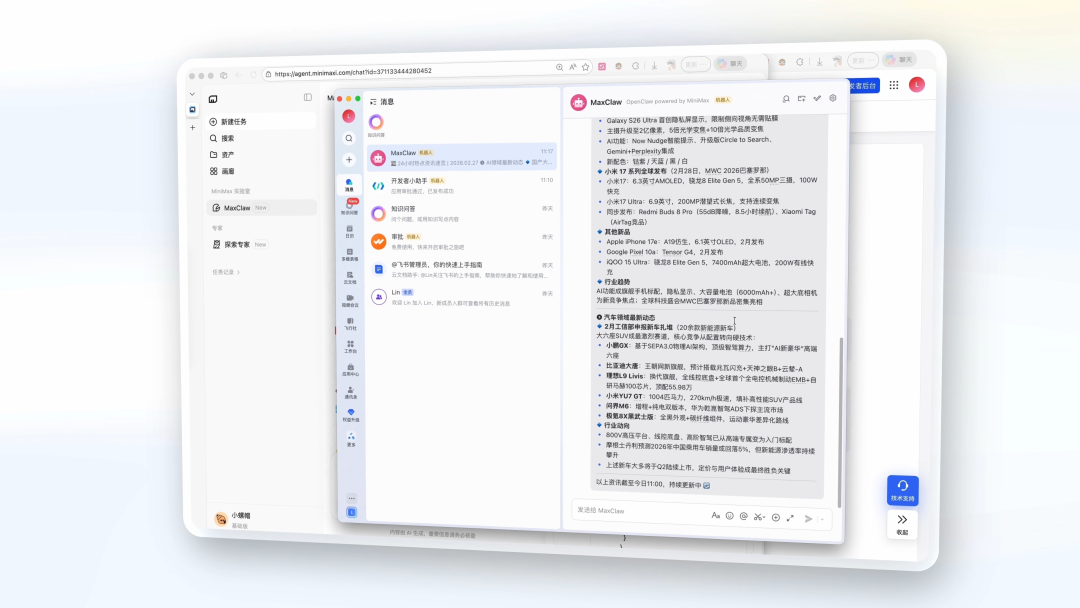
Task: Select MaxClaw conversation in message list
Action: pos(462,157)
